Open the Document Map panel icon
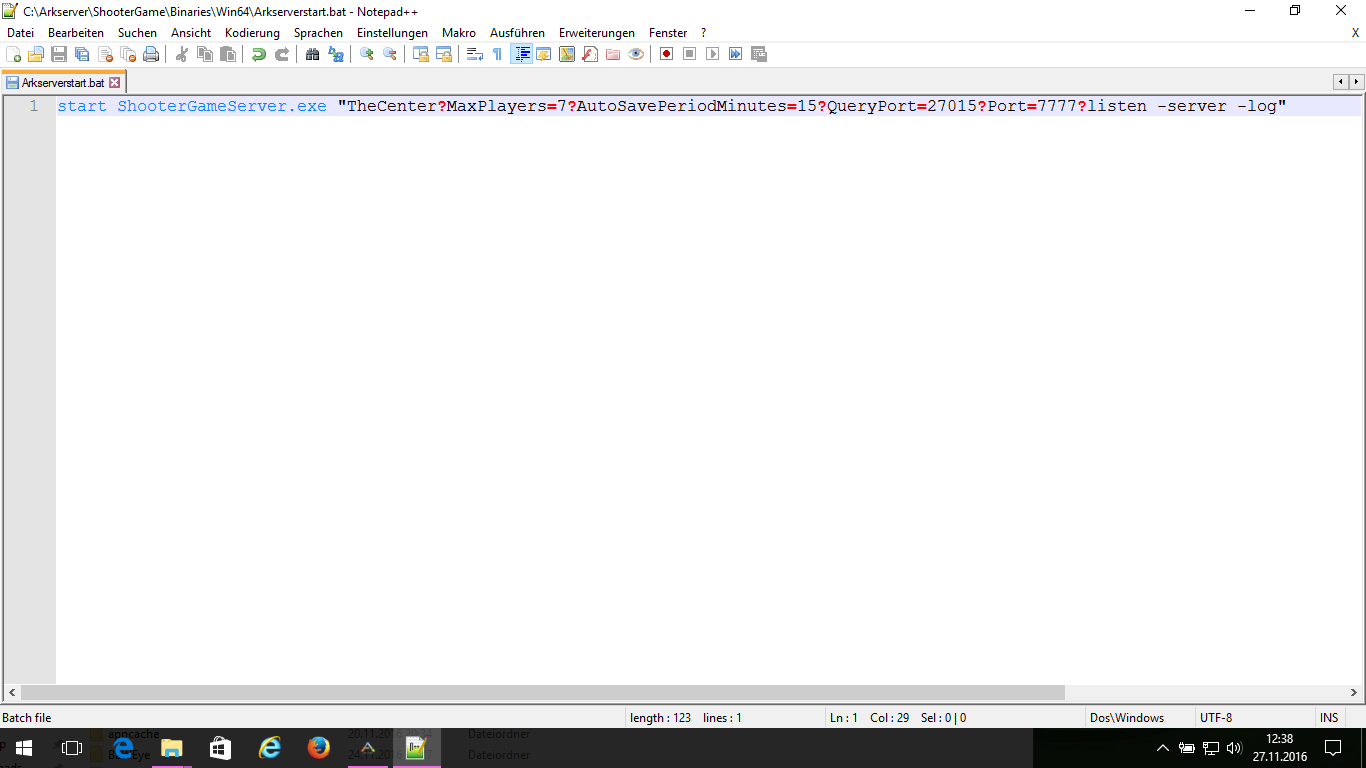1366x768 pixels. pos(567,54)
